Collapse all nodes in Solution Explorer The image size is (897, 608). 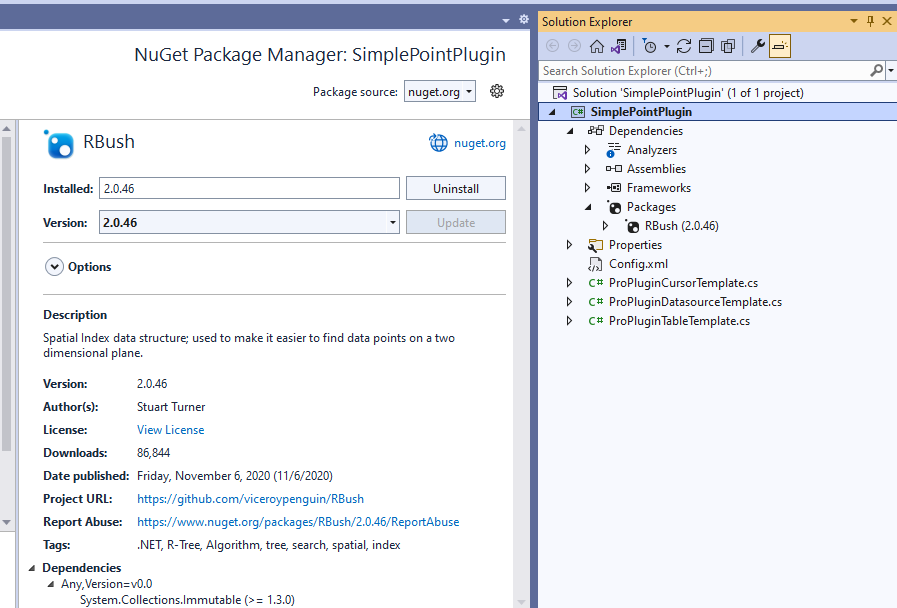click(x=707, y=45)
